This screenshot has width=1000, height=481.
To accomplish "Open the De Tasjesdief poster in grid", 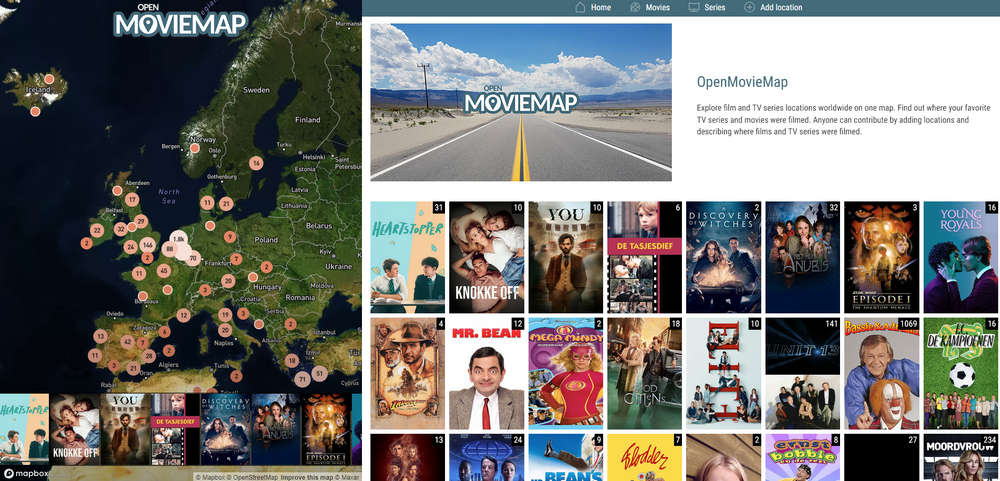I will tap(645, 257).
